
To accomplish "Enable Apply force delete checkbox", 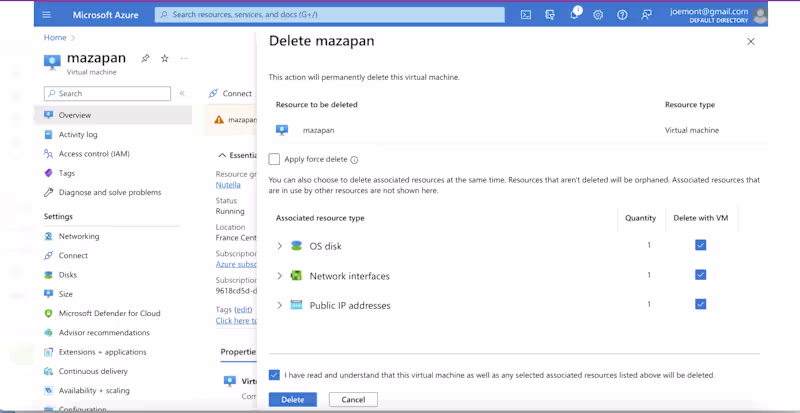I will [x=274, y=159].
